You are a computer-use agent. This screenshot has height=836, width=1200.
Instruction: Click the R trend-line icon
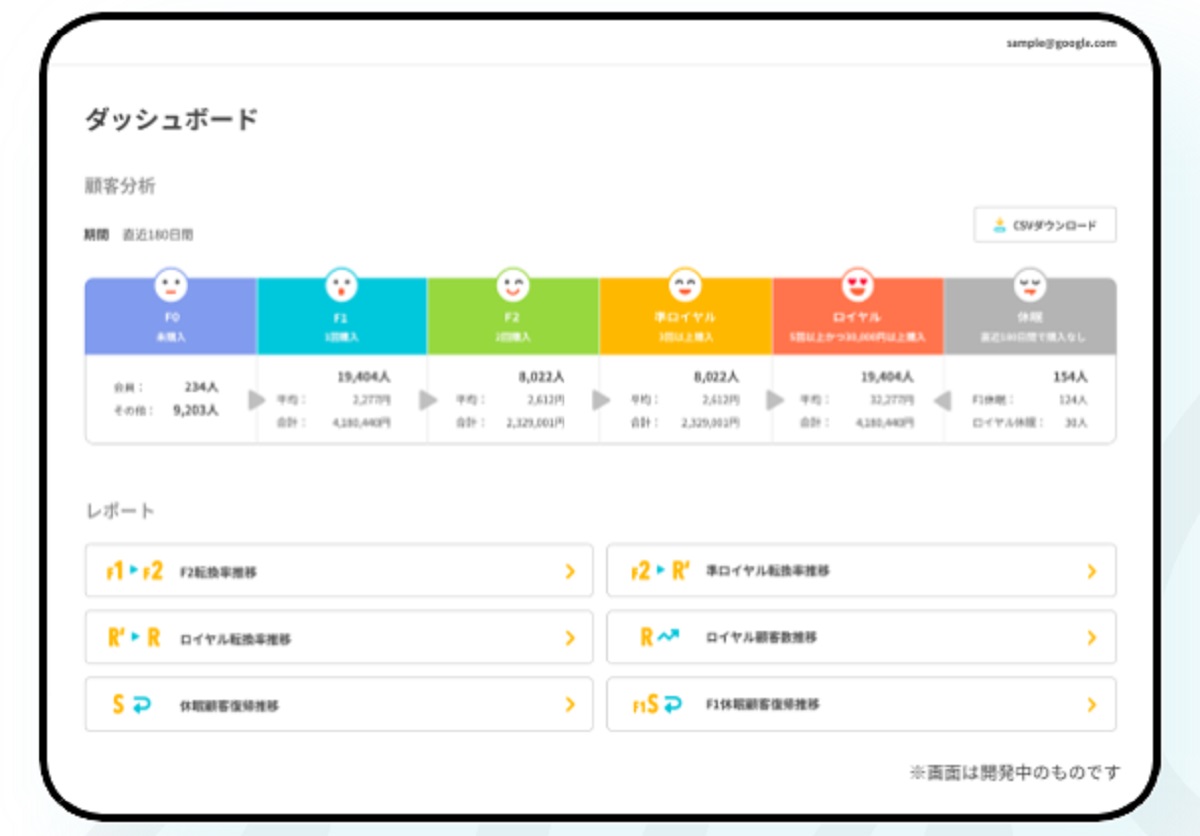660,637
